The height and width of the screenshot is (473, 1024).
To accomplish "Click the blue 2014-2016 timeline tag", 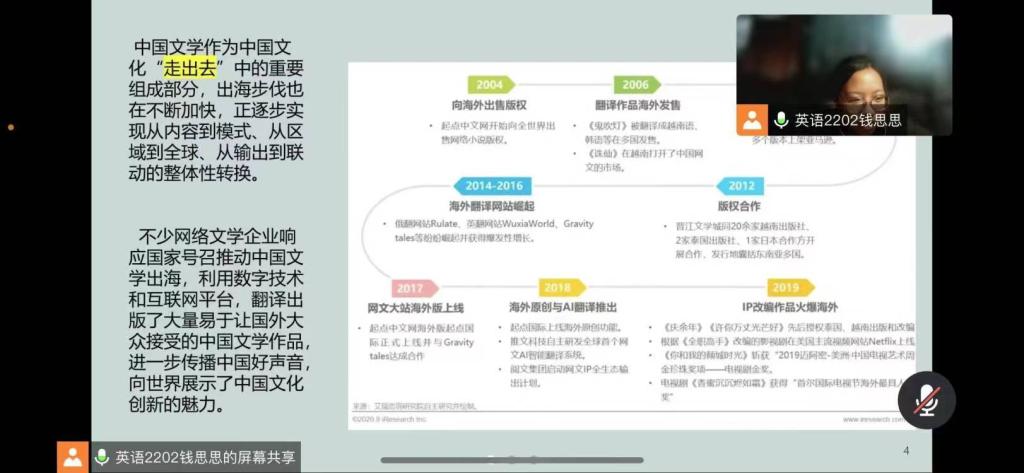I will pos(493,186).
